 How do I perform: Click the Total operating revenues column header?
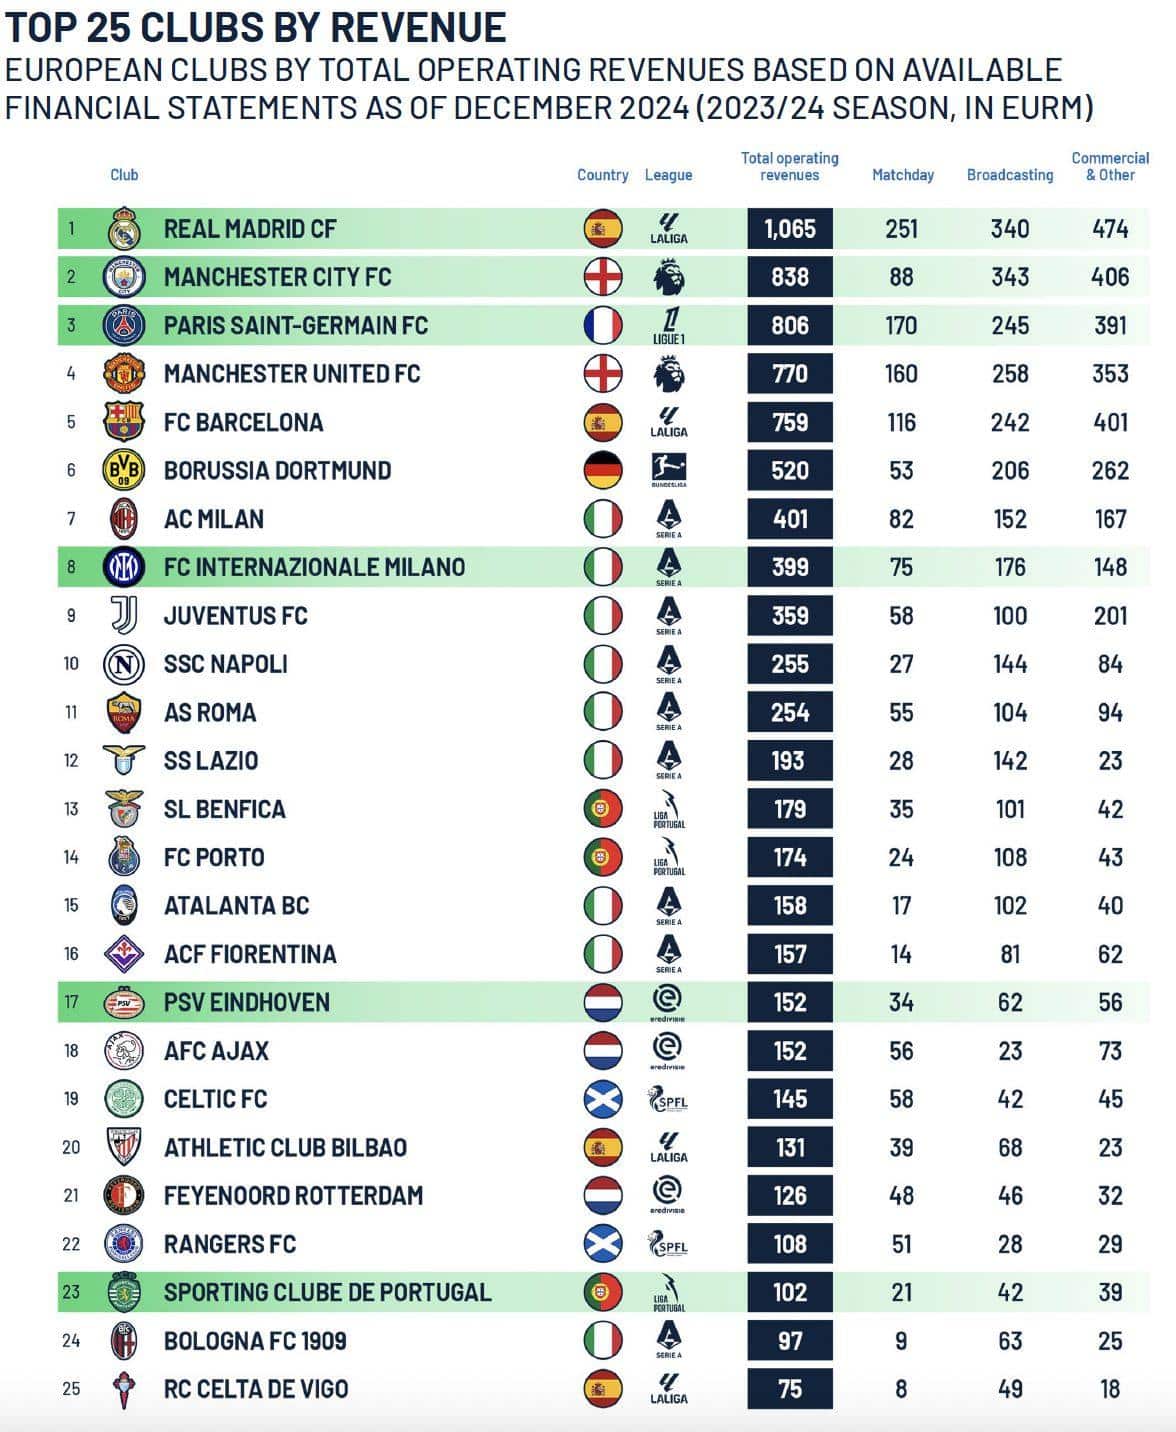(789, 166)
